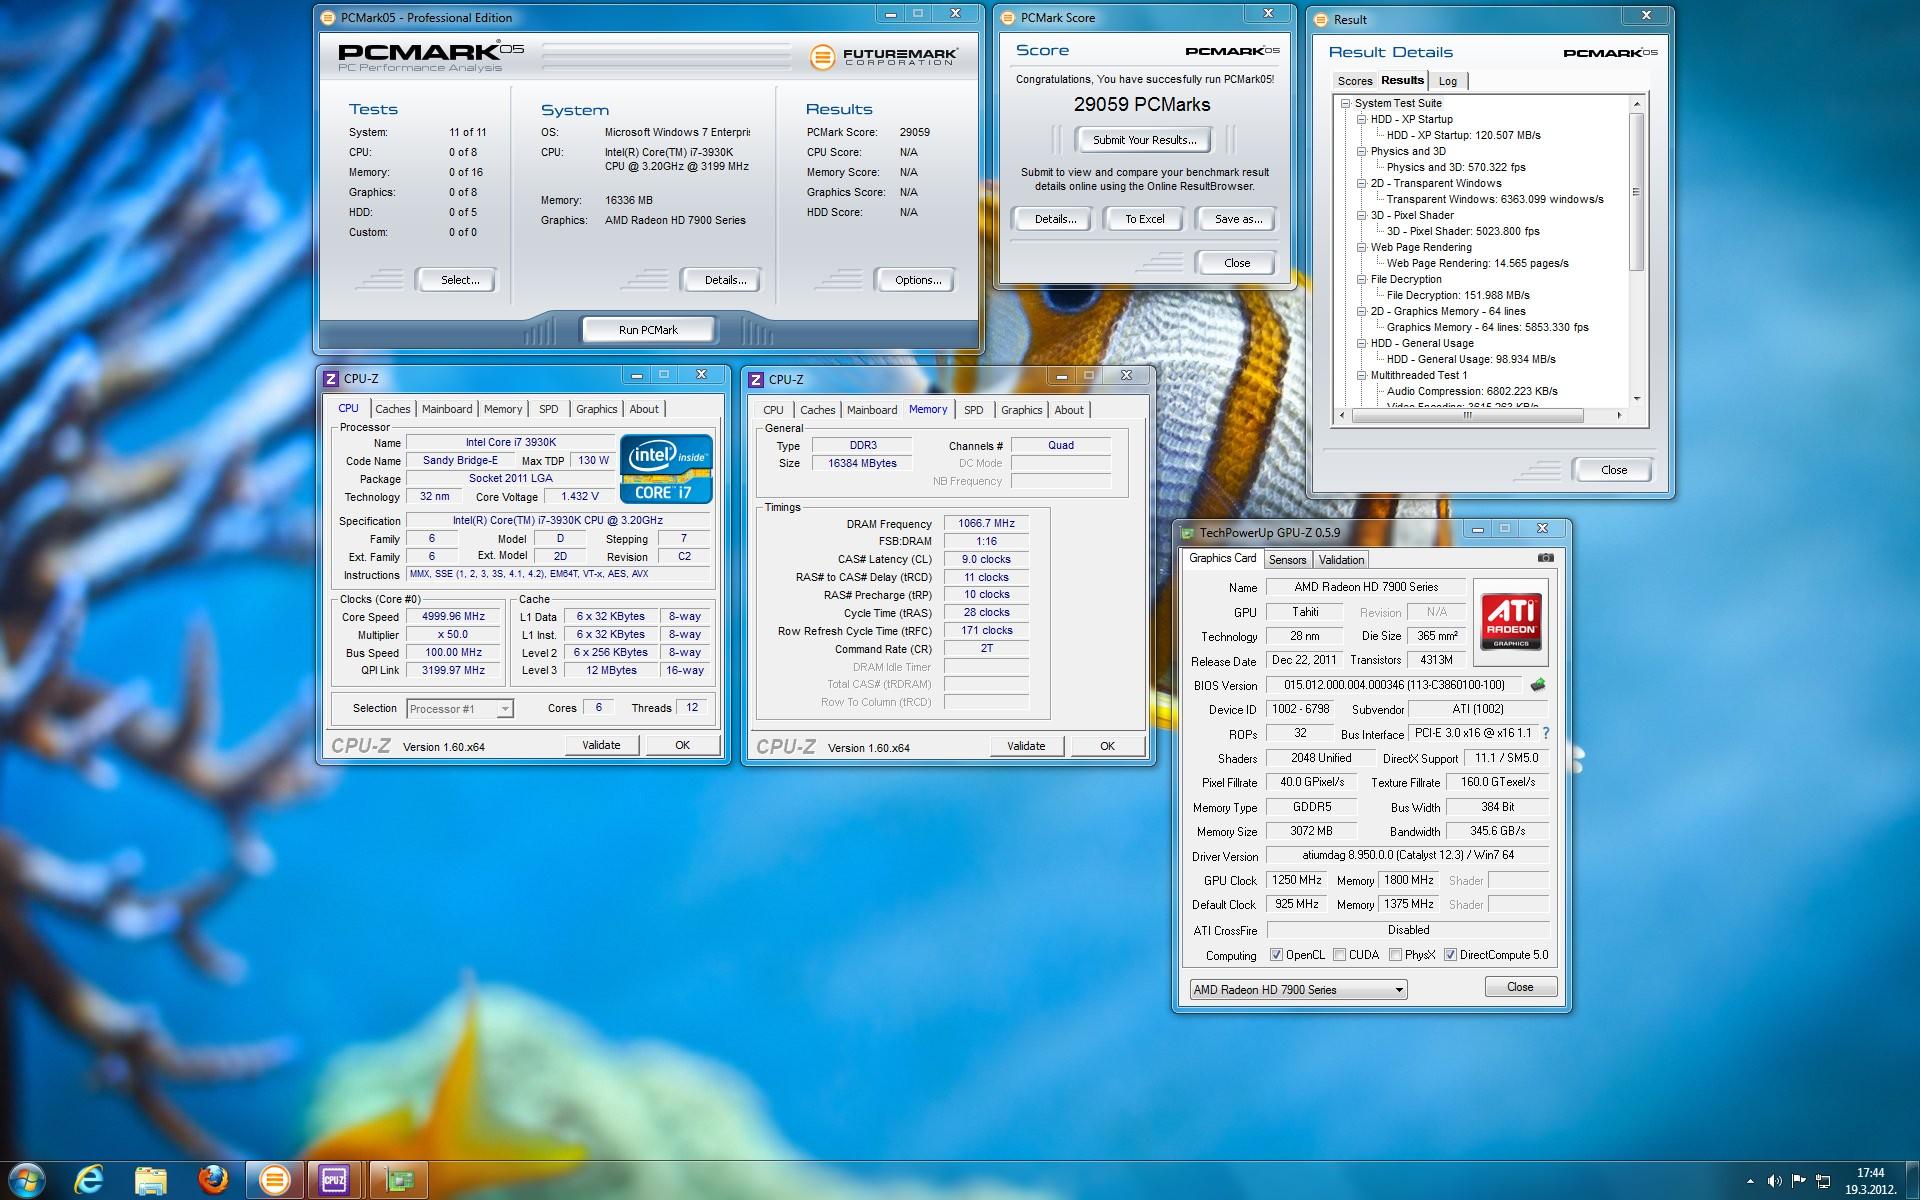Collapse the 2D - Transparent Windows node
Image resolution: width=1920 pixels, height=1200 pixels.
[1362, 183]
